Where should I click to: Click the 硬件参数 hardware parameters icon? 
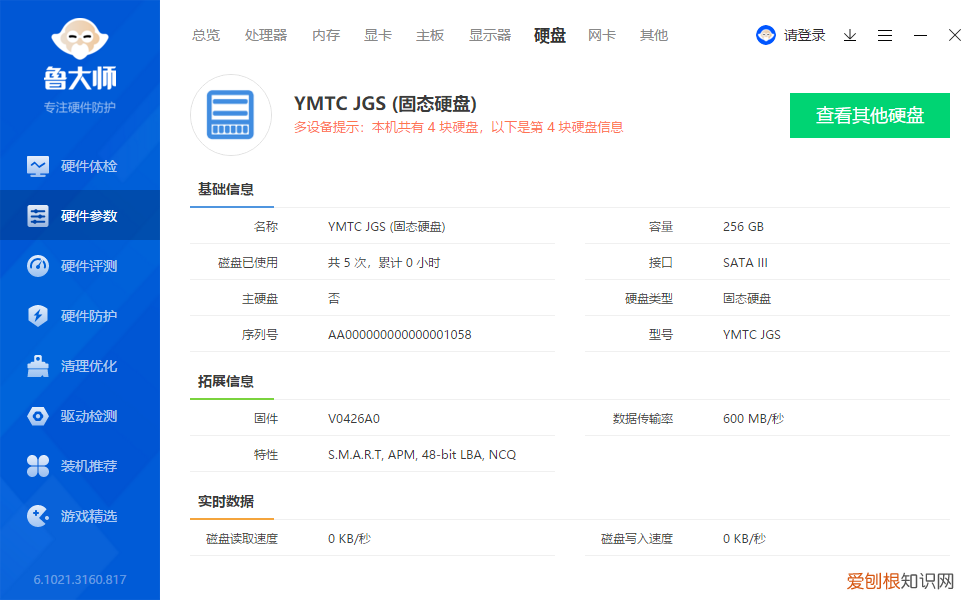coord(40,215)
